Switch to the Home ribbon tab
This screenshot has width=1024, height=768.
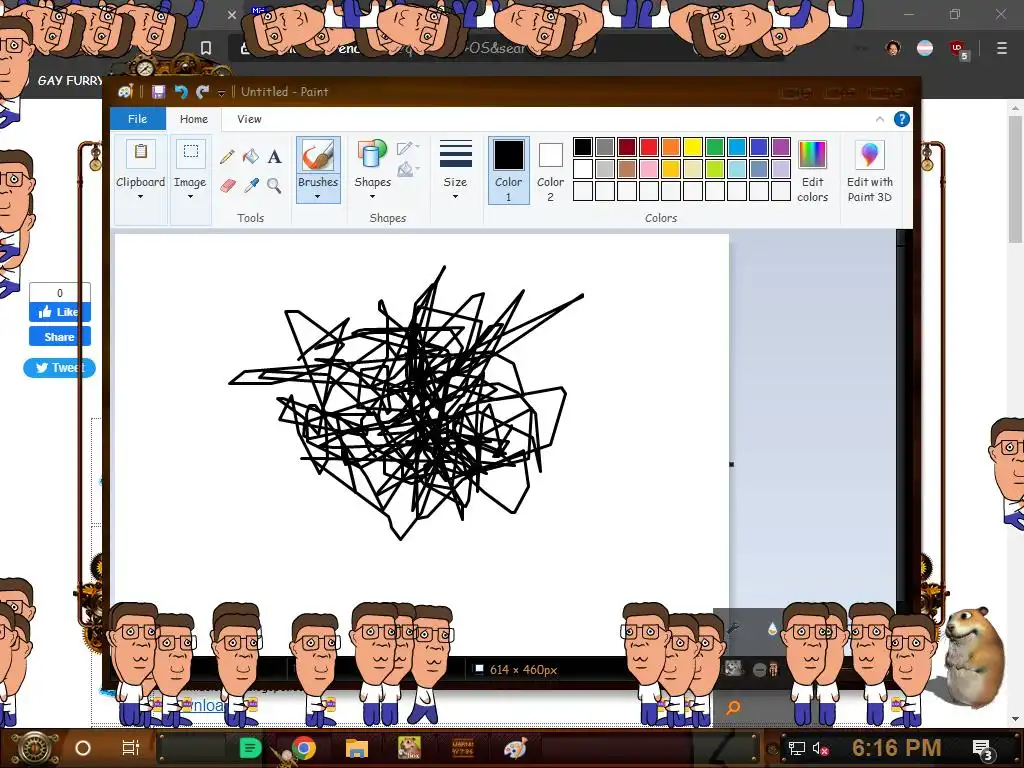pyautogui.click(x=194, y=119)
